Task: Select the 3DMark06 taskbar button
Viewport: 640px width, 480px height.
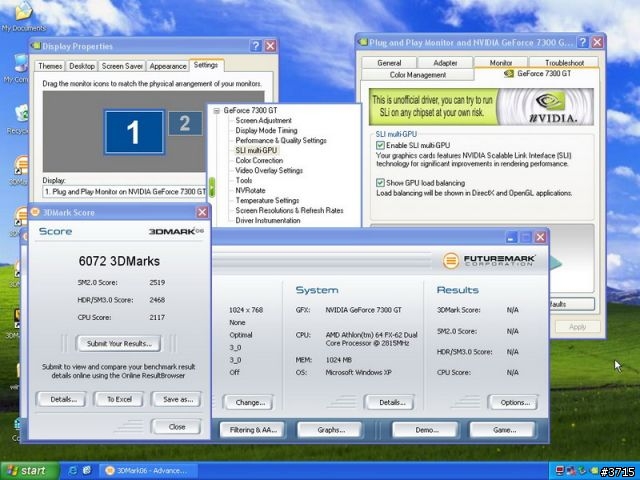Action: (x=148, y=471)
